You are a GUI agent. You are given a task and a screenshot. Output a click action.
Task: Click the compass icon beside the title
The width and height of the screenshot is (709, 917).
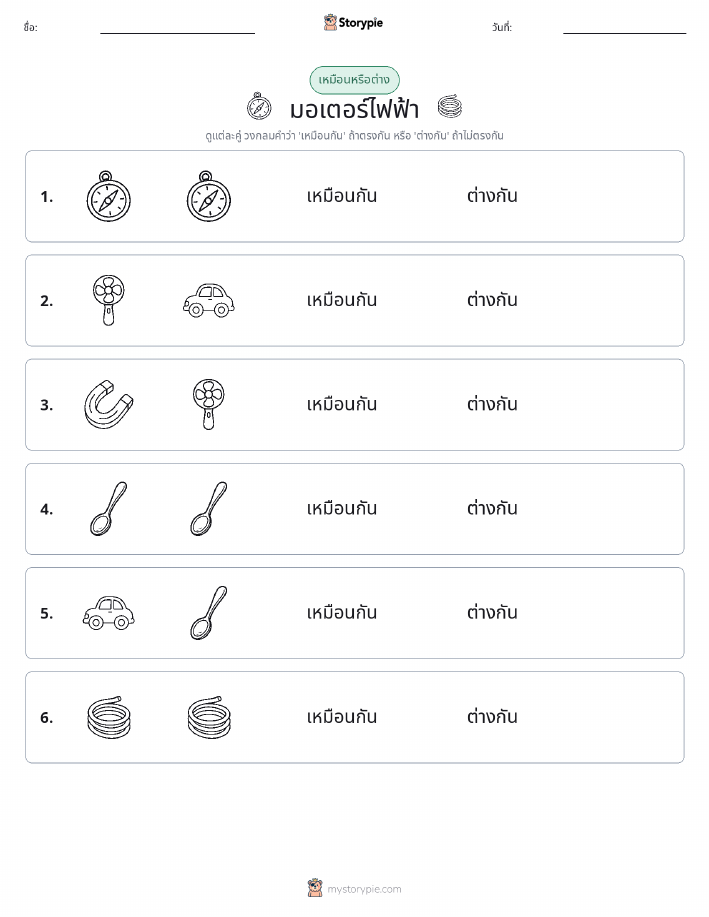pos(259,106)
